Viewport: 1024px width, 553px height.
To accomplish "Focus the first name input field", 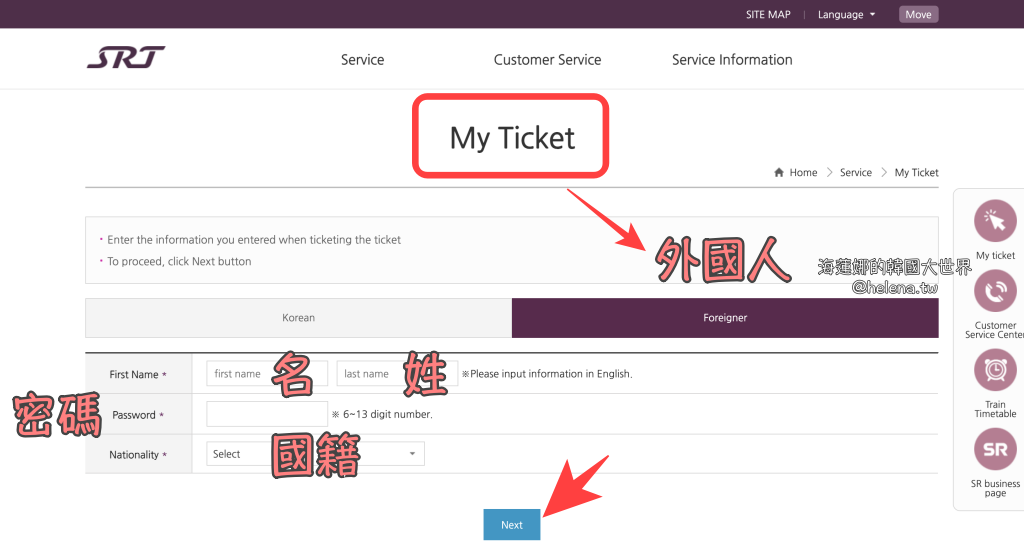I will [x=266, y=374].
